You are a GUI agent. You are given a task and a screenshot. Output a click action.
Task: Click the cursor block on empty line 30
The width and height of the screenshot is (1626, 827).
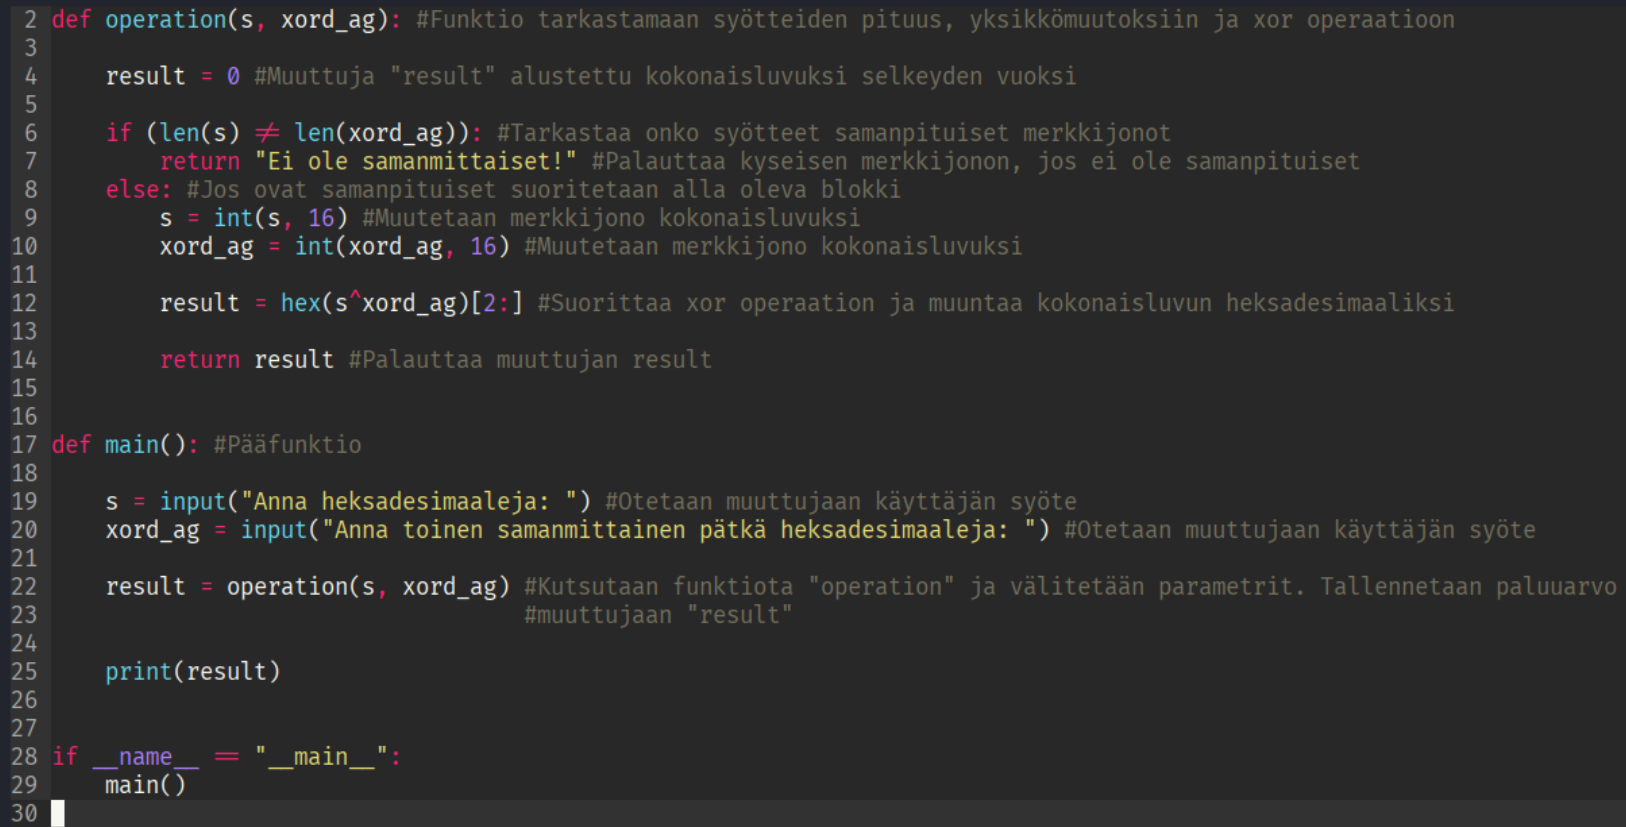point(58,813)
